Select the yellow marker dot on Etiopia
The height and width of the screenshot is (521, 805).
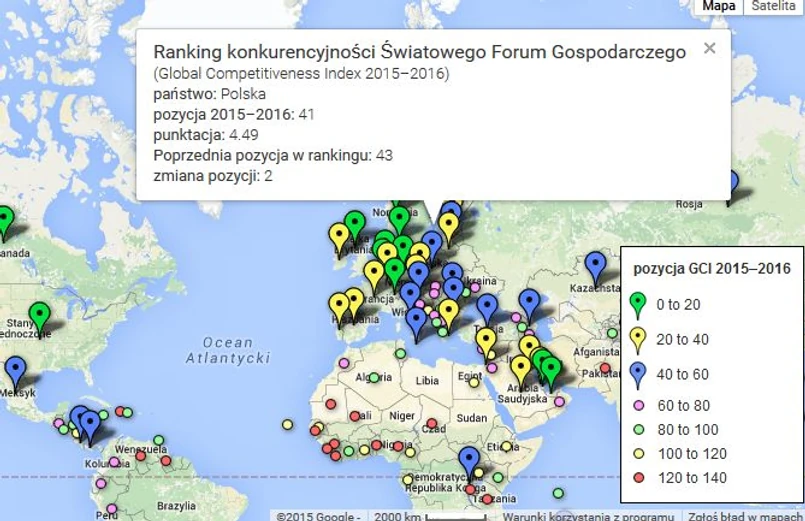tap(506, 446)
